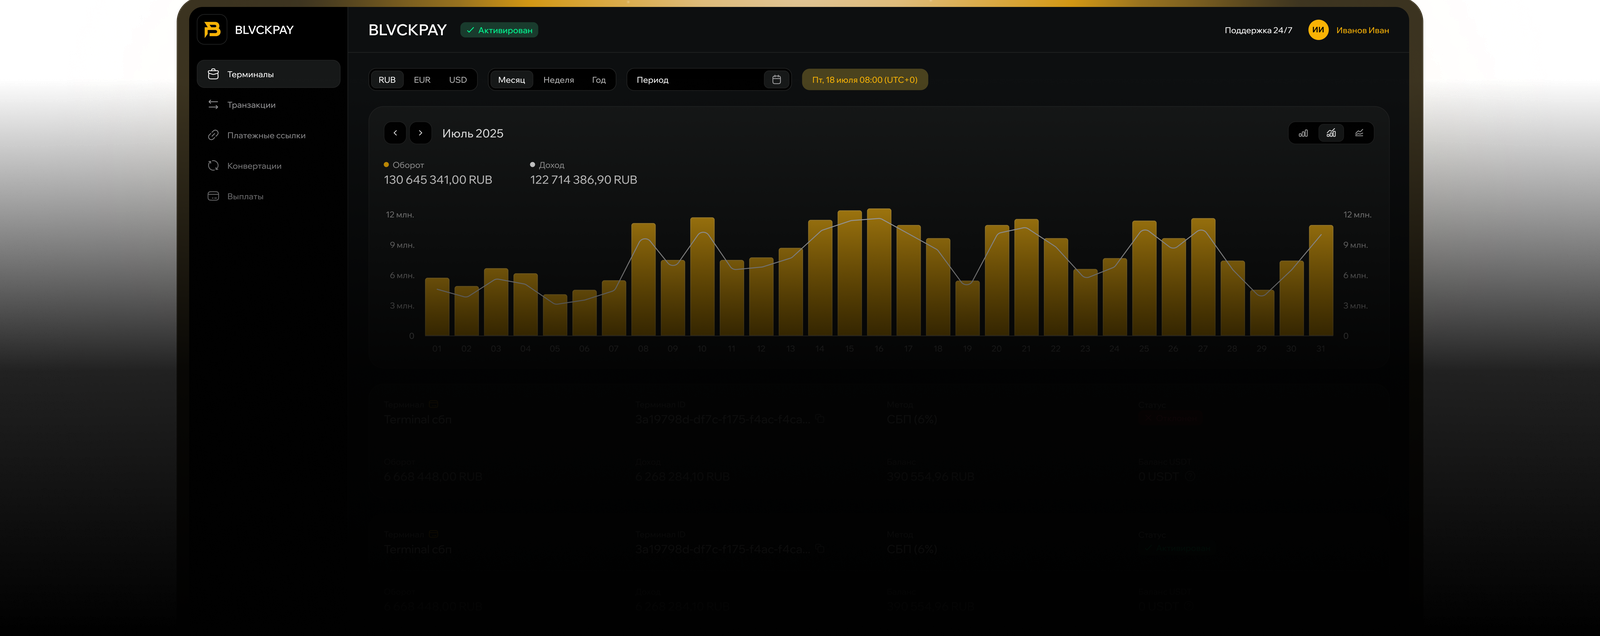
Task: Open the Терминалы section
Action: click(x=269, y=74)
